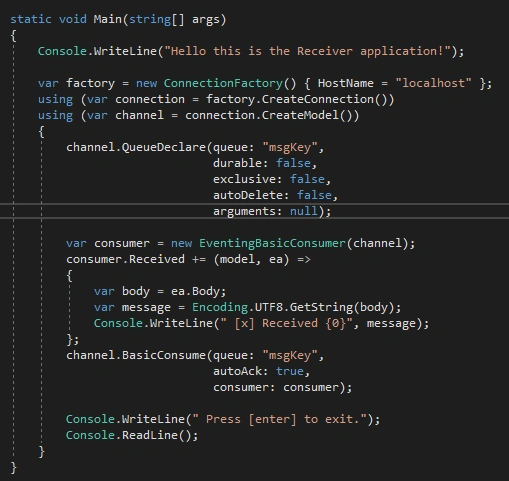Click the autoAck: true argument
Viewport: 509px width, 481px height.
(x=258, y=371)
